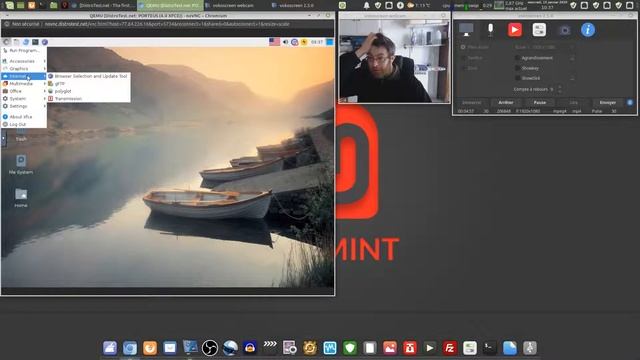Expand the Graphics submenu
Viewport: 640px width, 360px height.
point(24,69)
